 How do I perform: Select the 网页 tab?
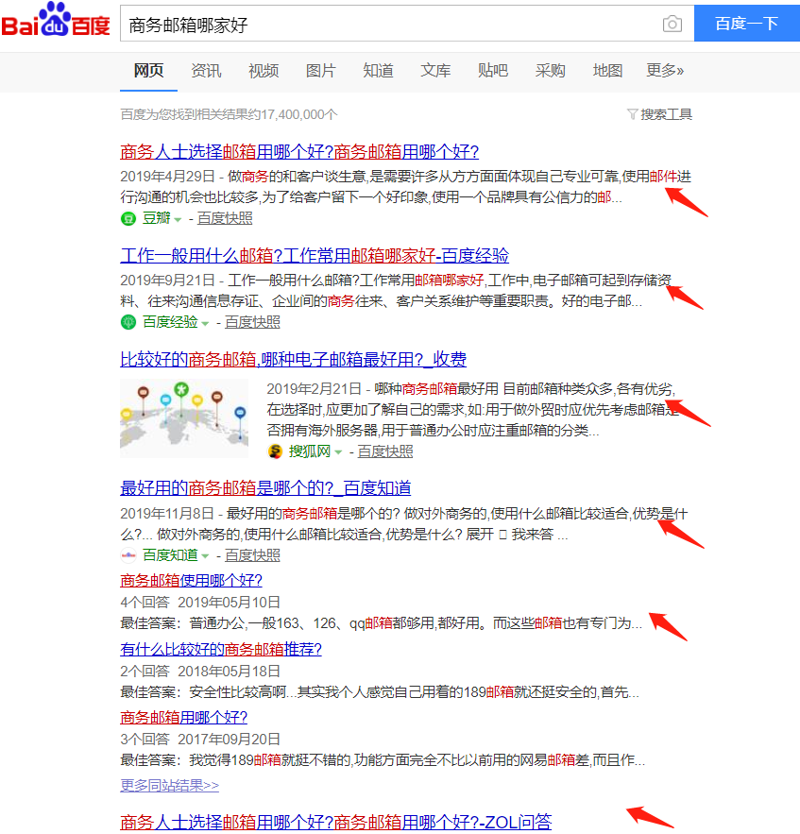(148, 70)
